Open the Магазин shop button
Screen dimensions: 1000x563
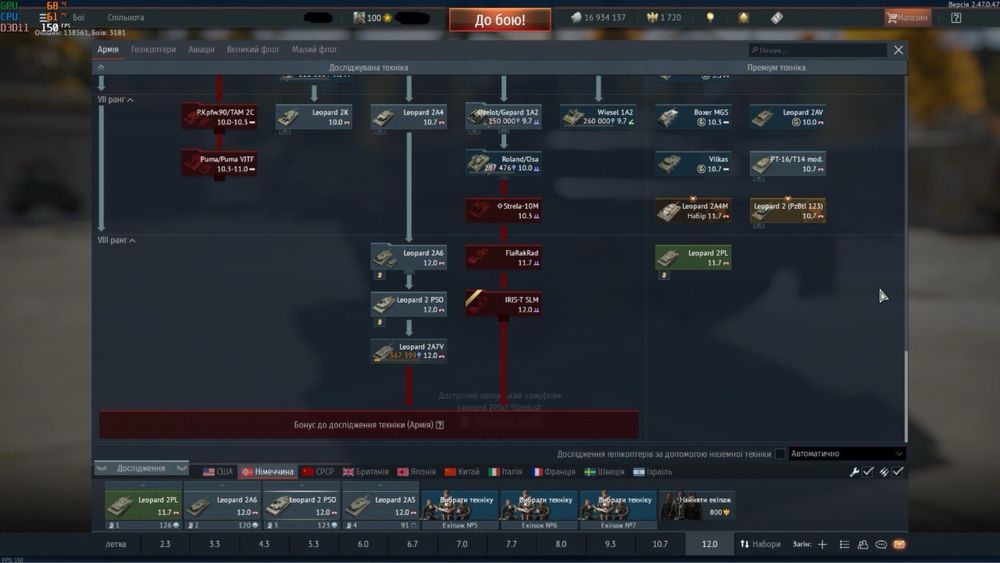(907, 18)
